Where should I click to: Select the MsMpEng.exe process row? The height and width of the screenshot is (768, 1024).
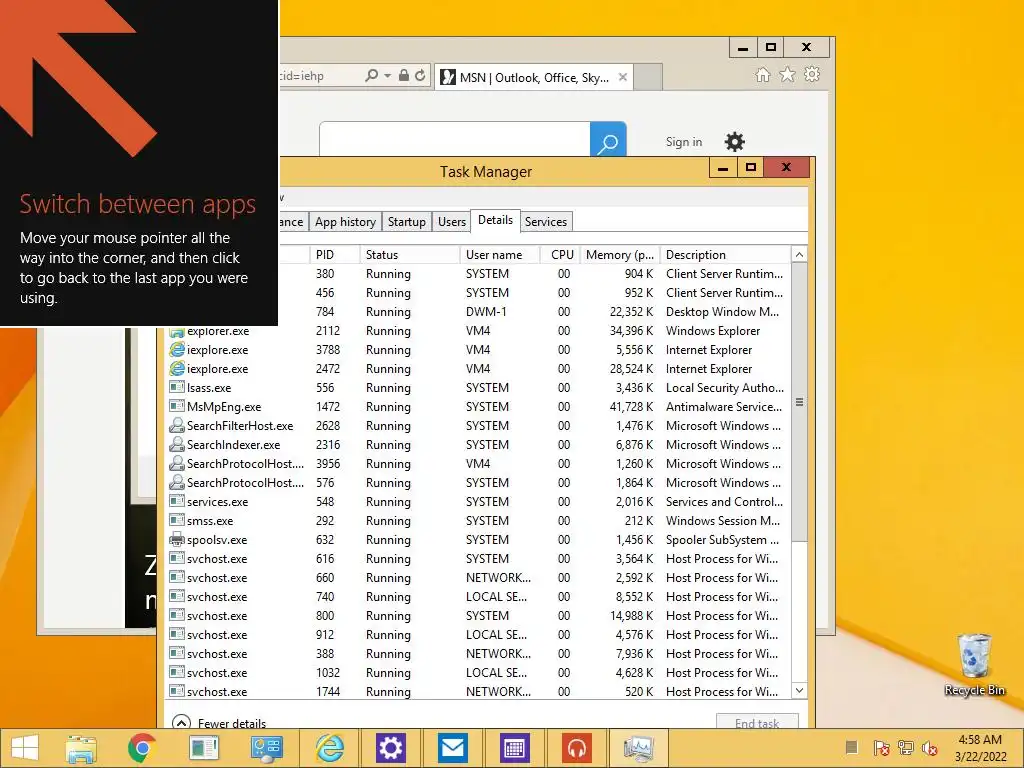click(x=478, y=407)
